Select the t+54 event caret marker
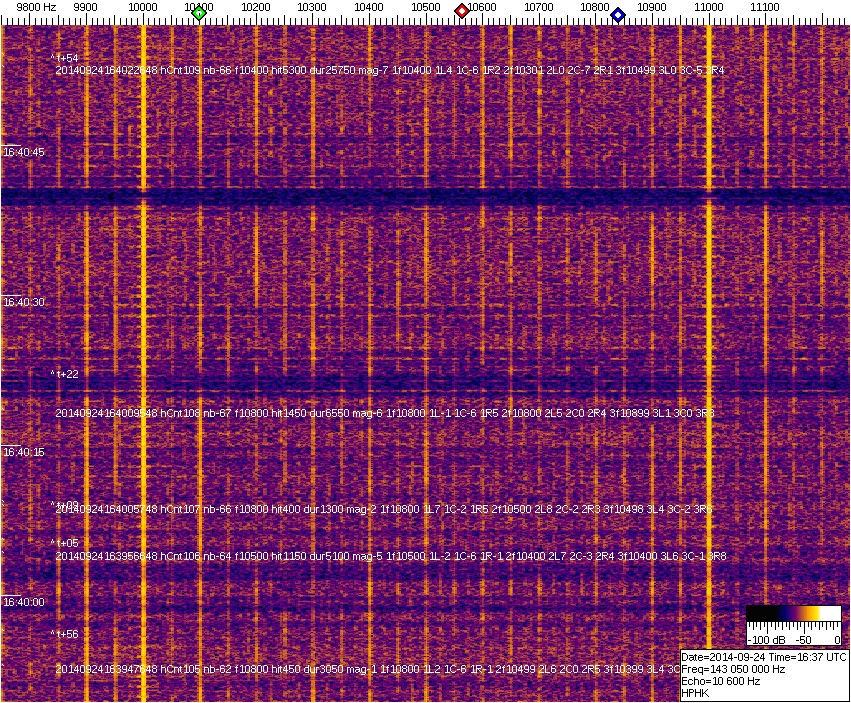The width and height of the screenshot is (851, 703). point(64,58)
